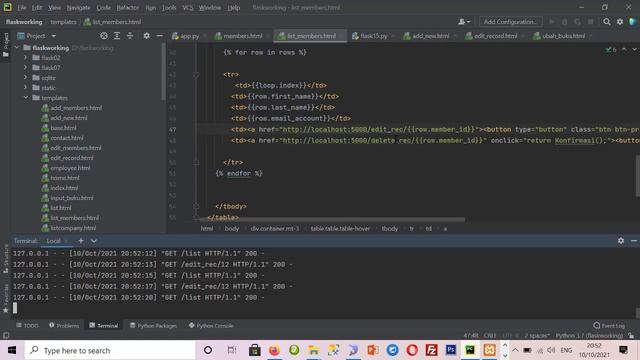
Task: Open Opera browser from the taskbar
Action: [412, 350]
